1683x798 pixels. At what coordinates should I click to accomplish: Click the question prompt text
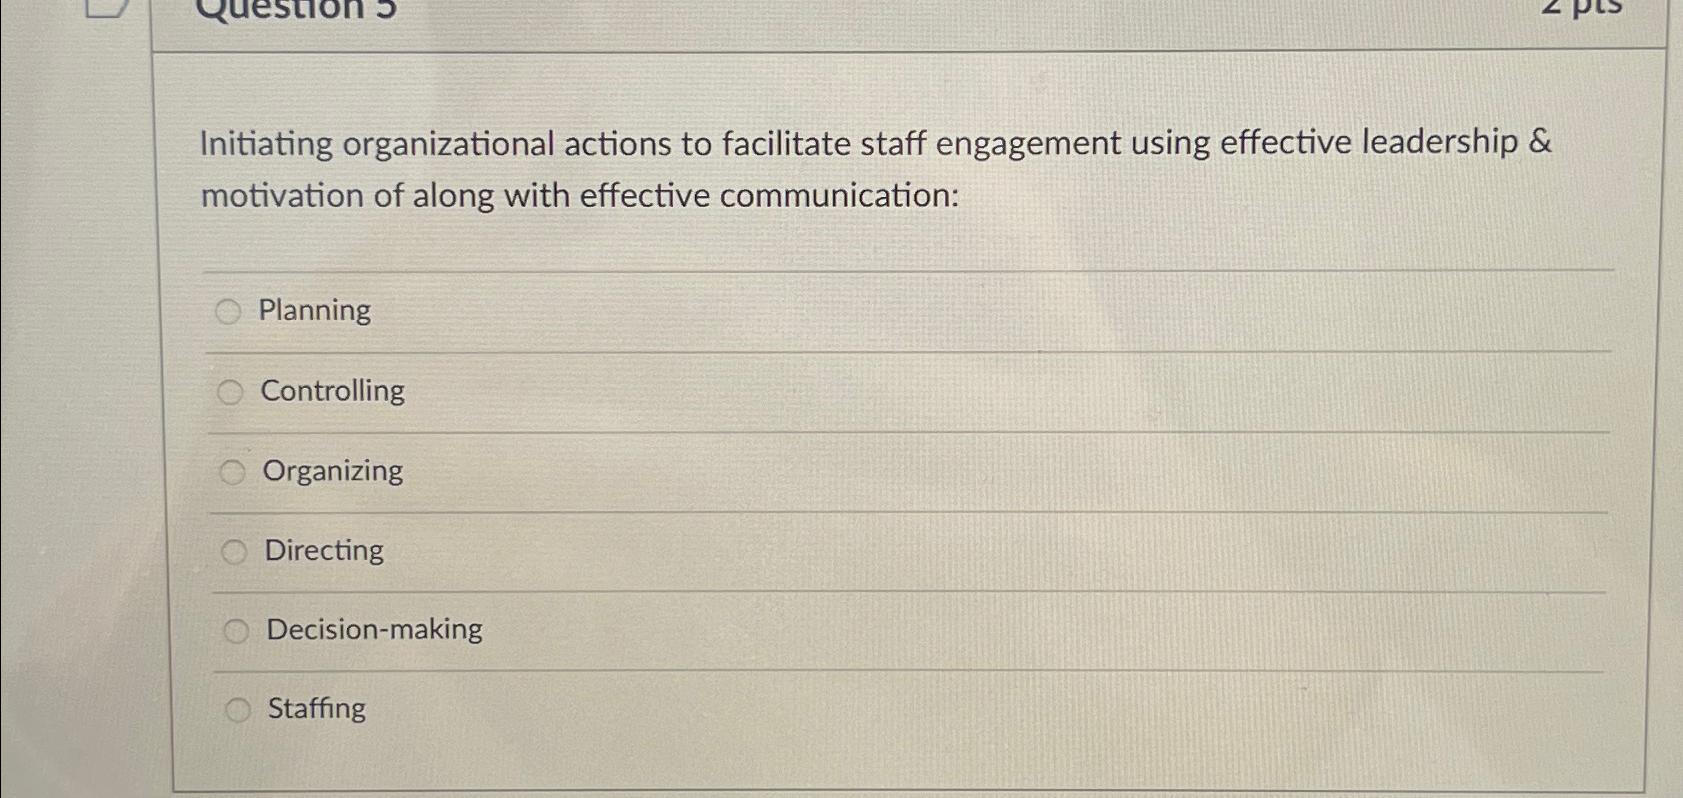click(x=875, y=168)
